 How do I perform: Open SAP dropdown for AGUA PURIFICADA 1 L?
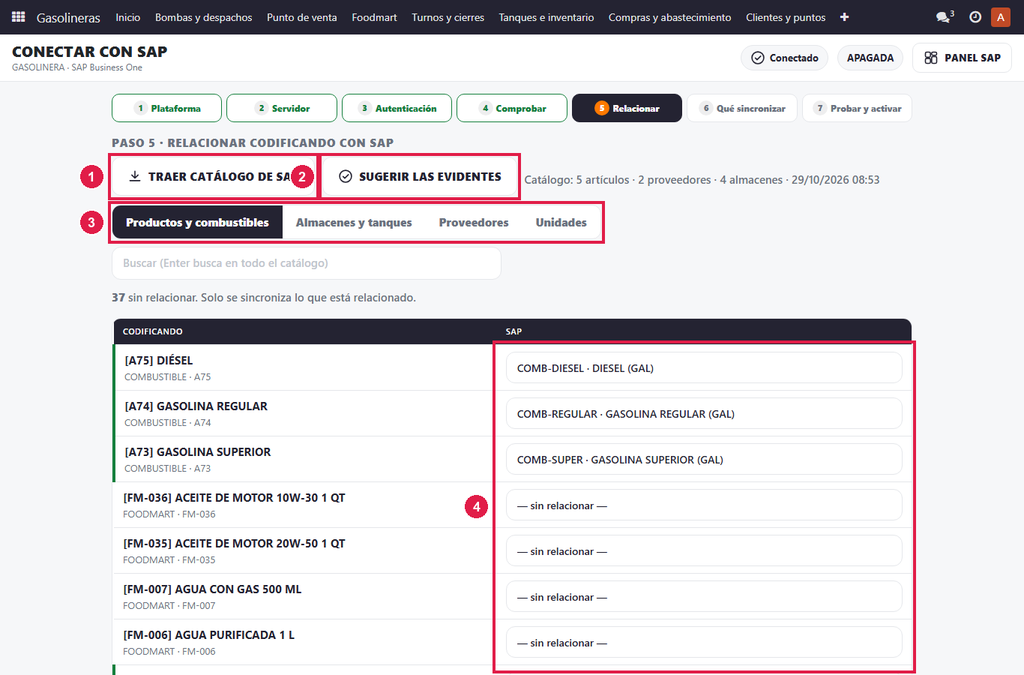[x=704, y=642]
